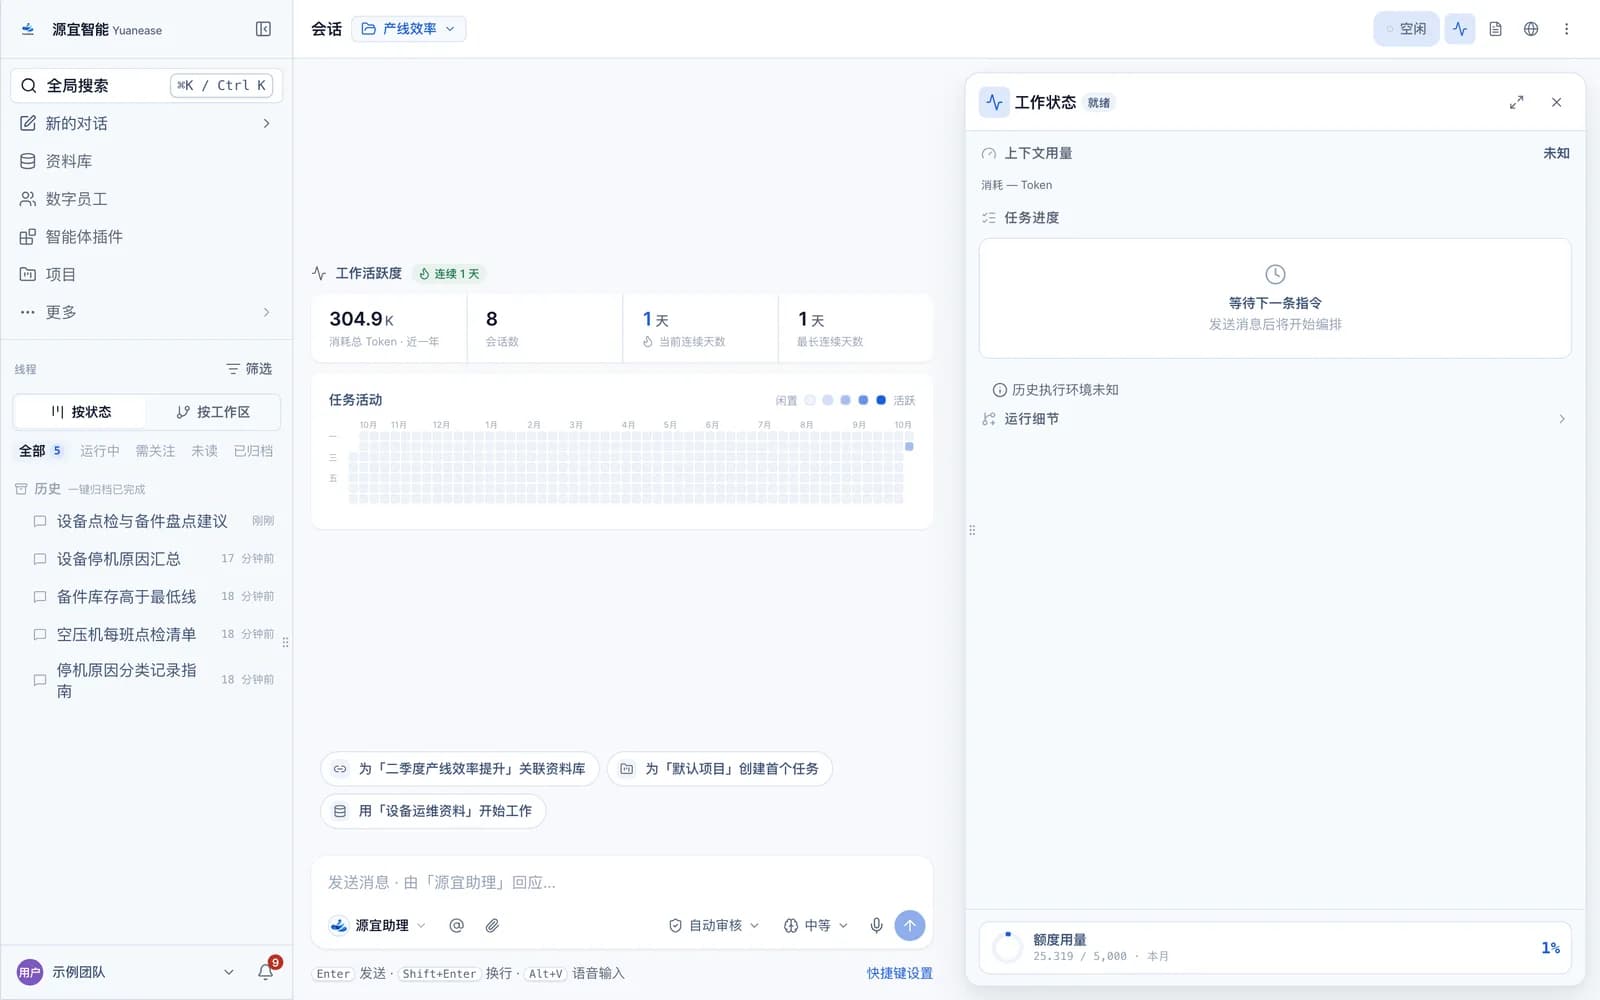Collapse the left sidebar panel icon
1600x1000 pixels.
point(263,29)
